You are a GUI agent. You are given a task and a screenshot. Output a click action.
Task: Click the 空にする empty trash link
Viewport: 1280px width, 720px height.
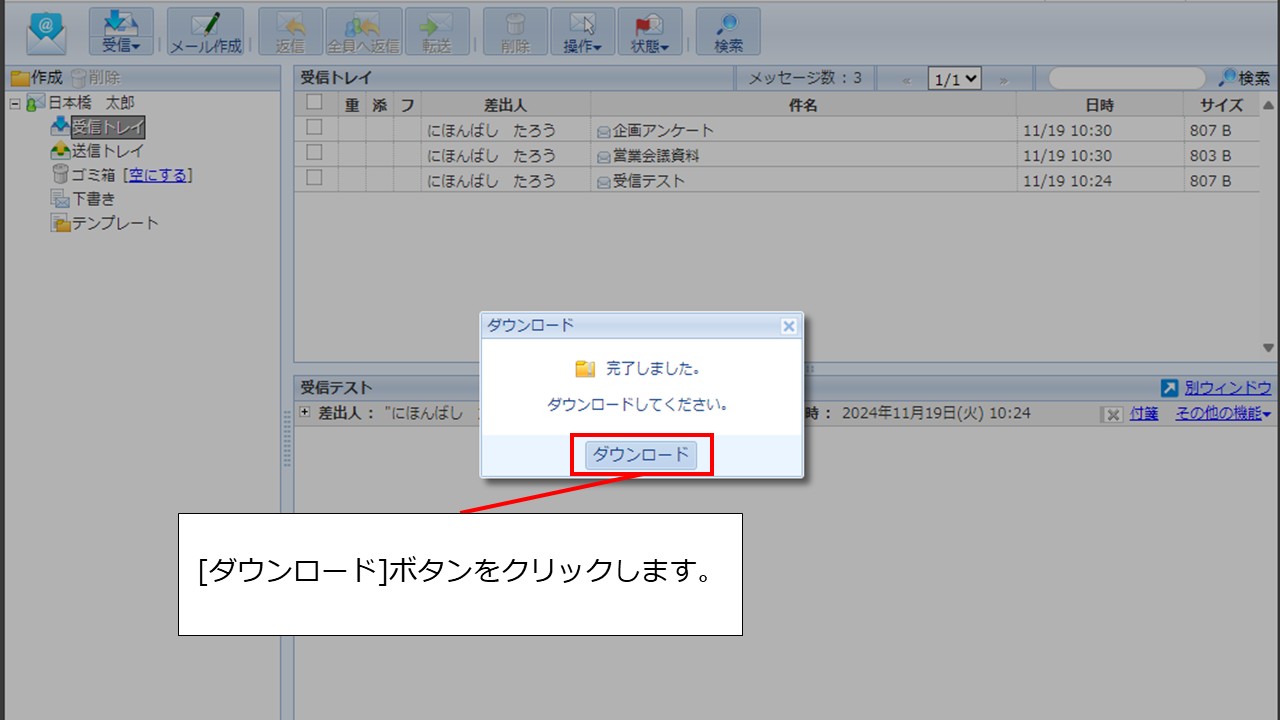point(160,175)
